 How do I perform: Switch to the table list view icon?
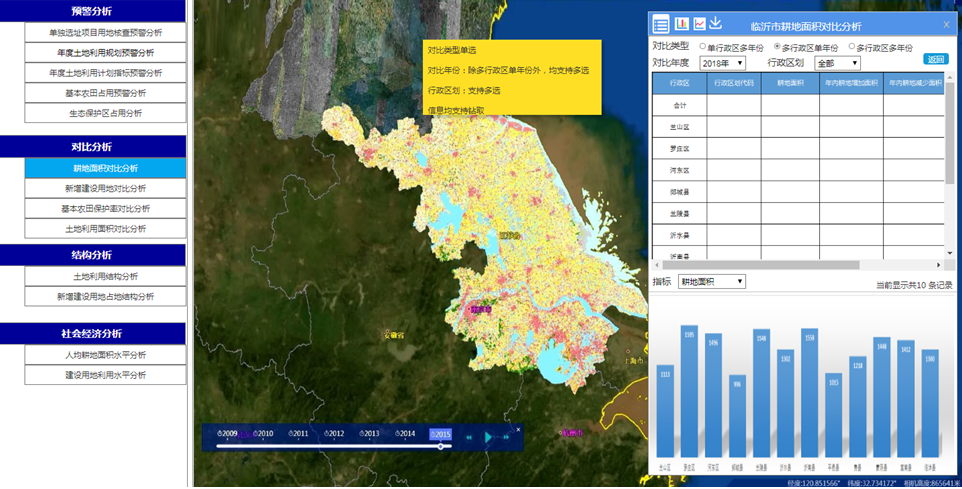661,25
